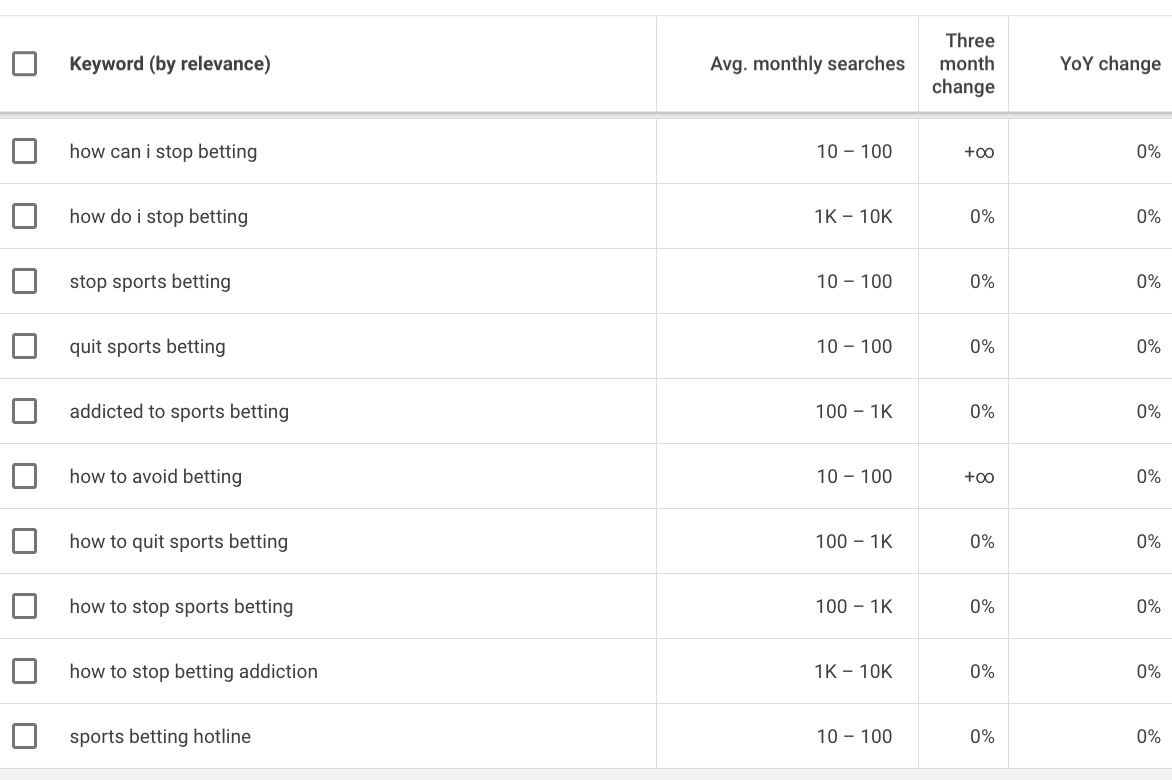
Task: Check the box for 'how do i stop betting'
Action: (24, 216)
